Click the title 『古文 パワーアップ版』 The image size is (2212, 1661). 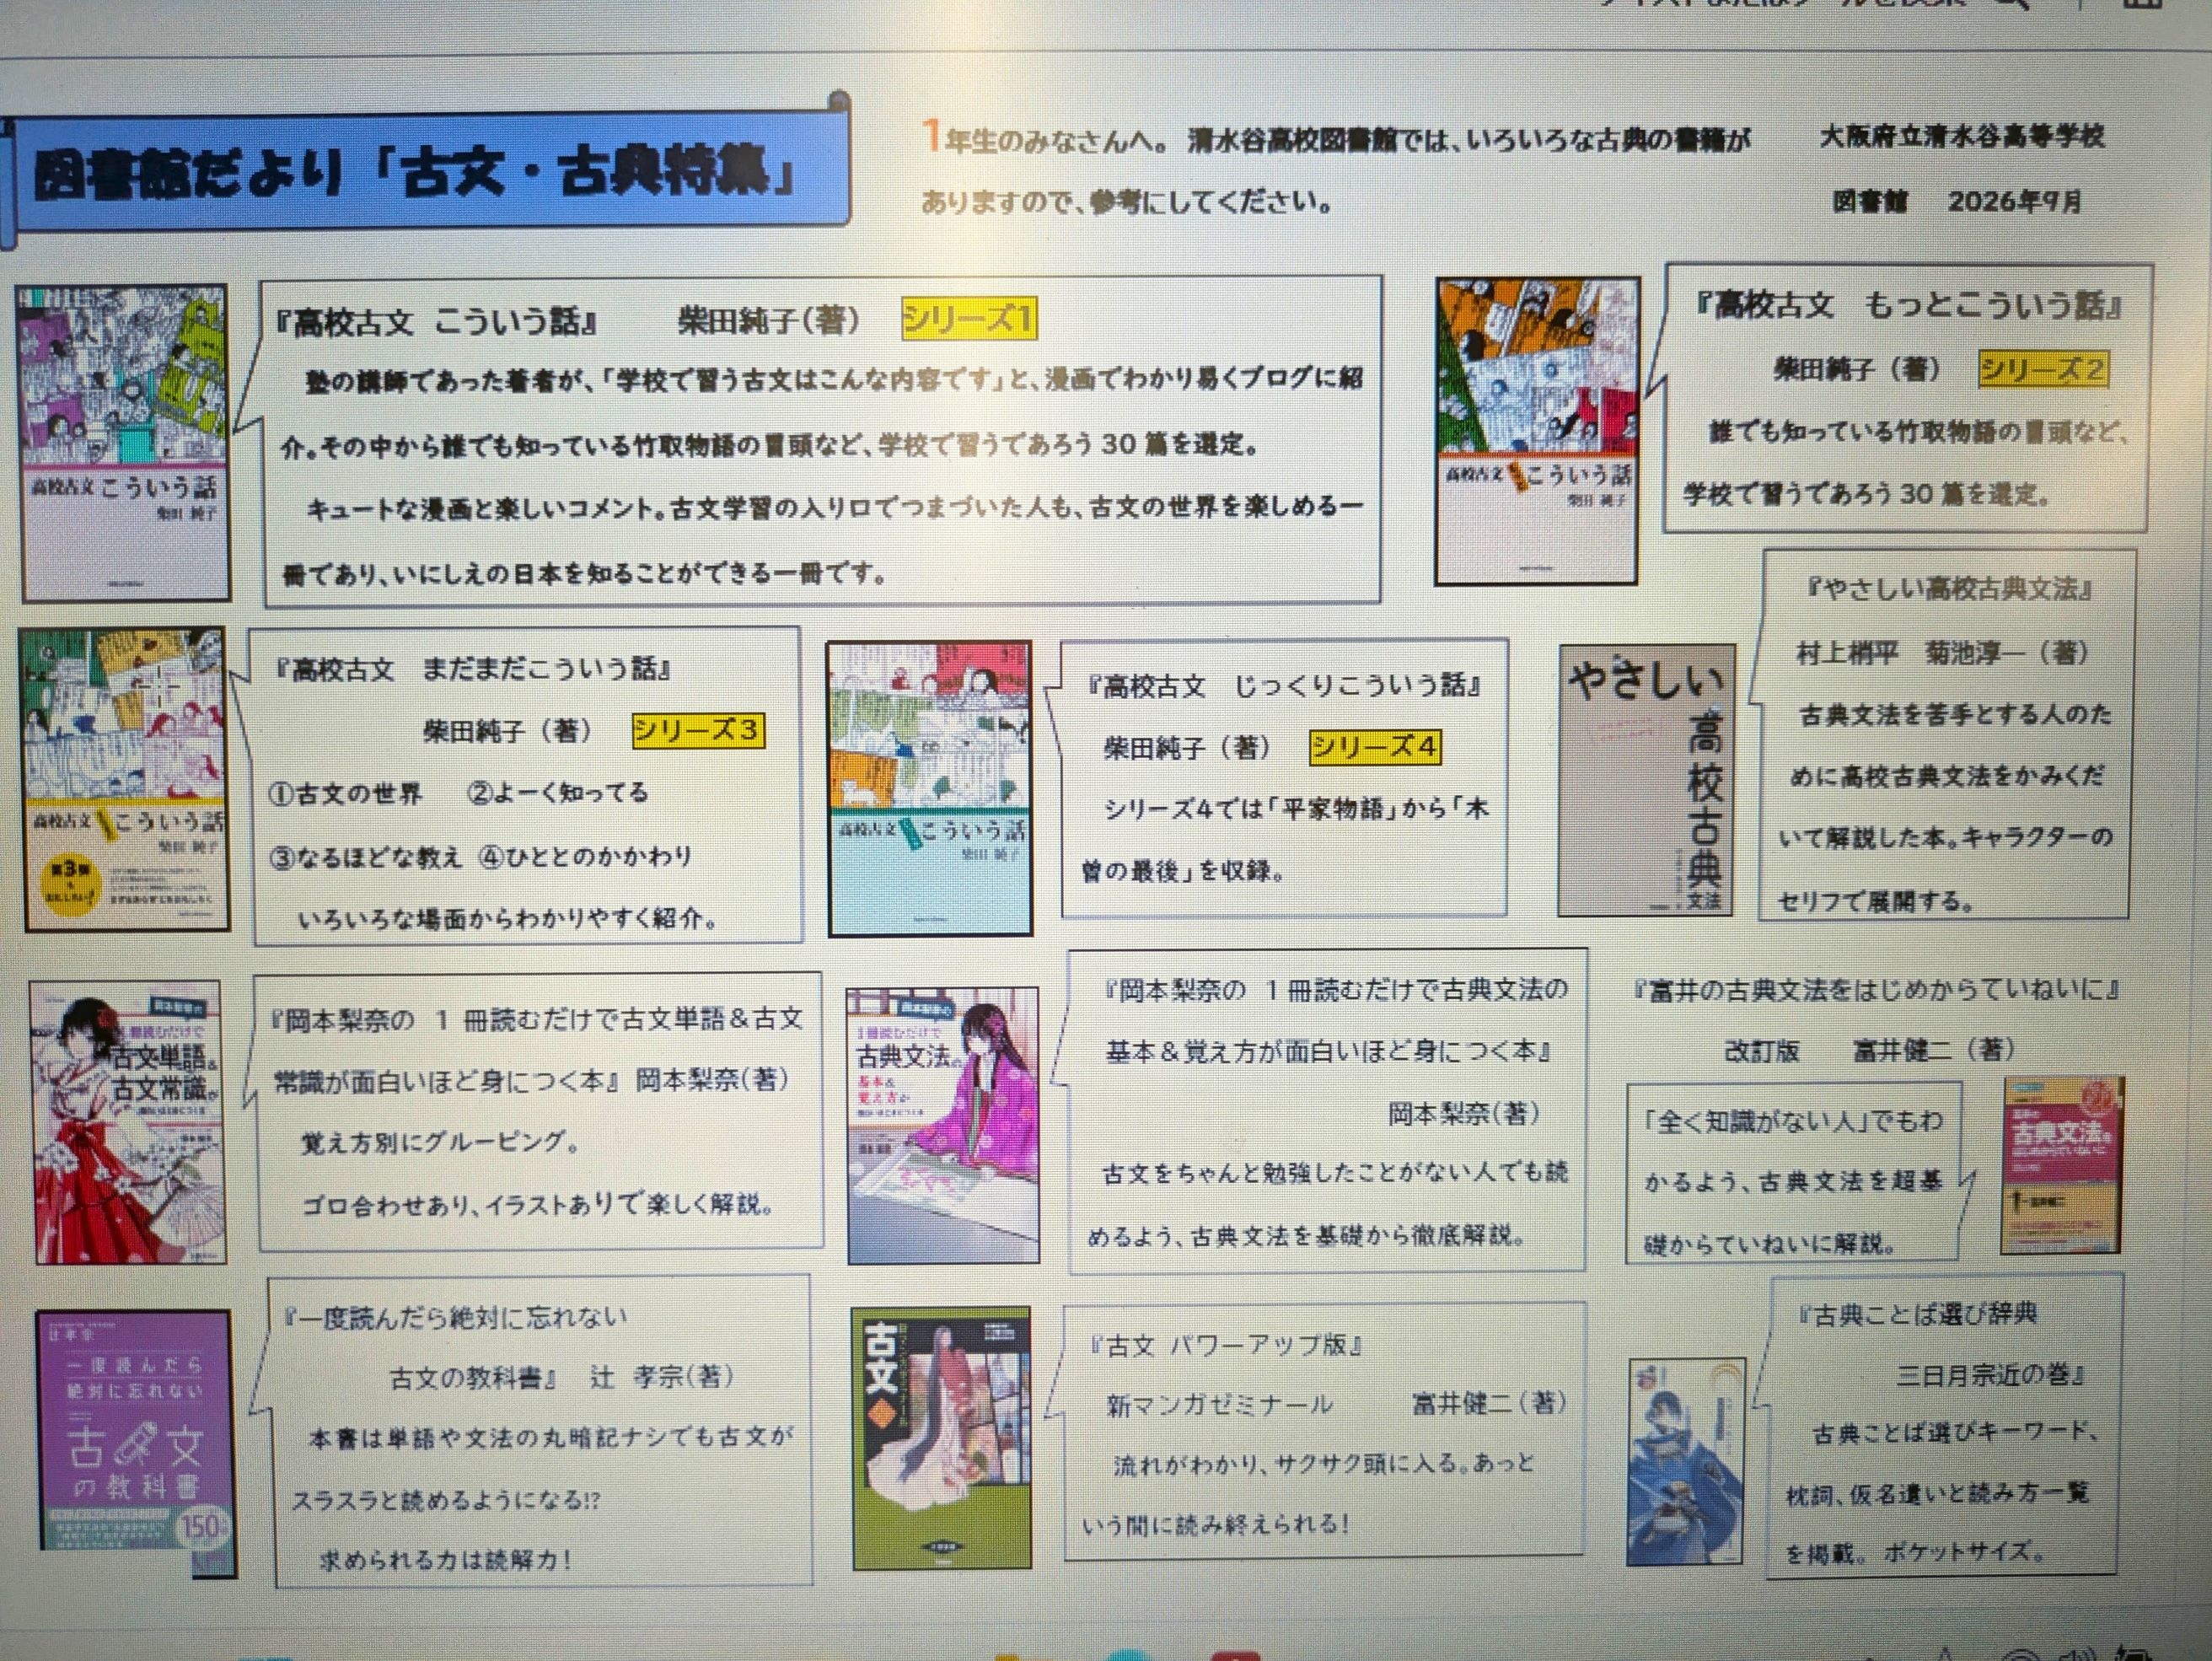(1227, 1345)
